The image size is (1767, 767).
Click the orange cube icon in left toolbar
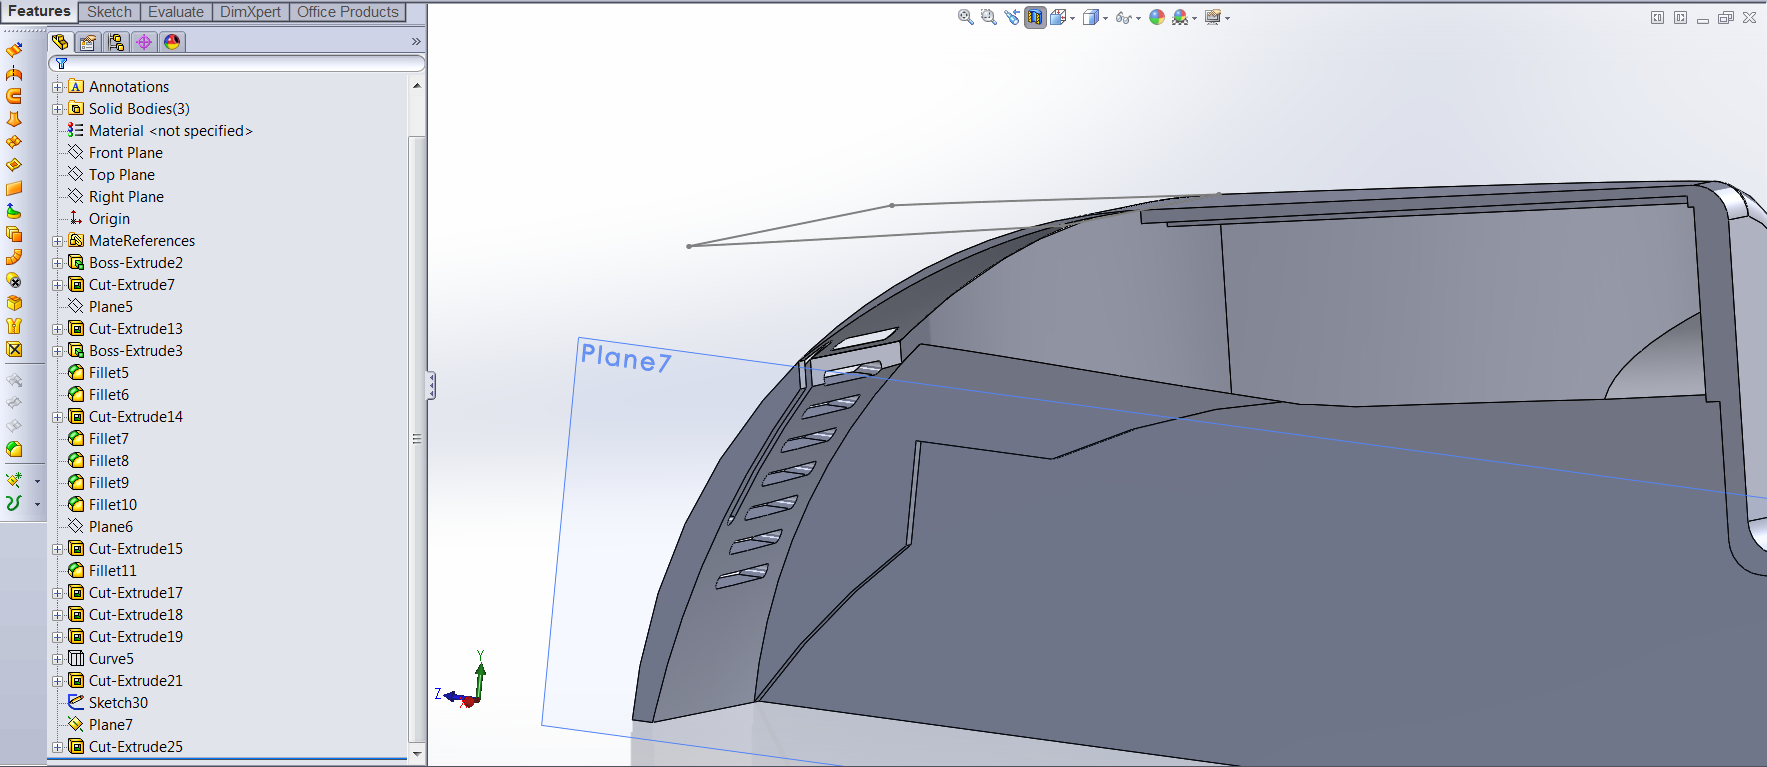click(x=14, y=303)
